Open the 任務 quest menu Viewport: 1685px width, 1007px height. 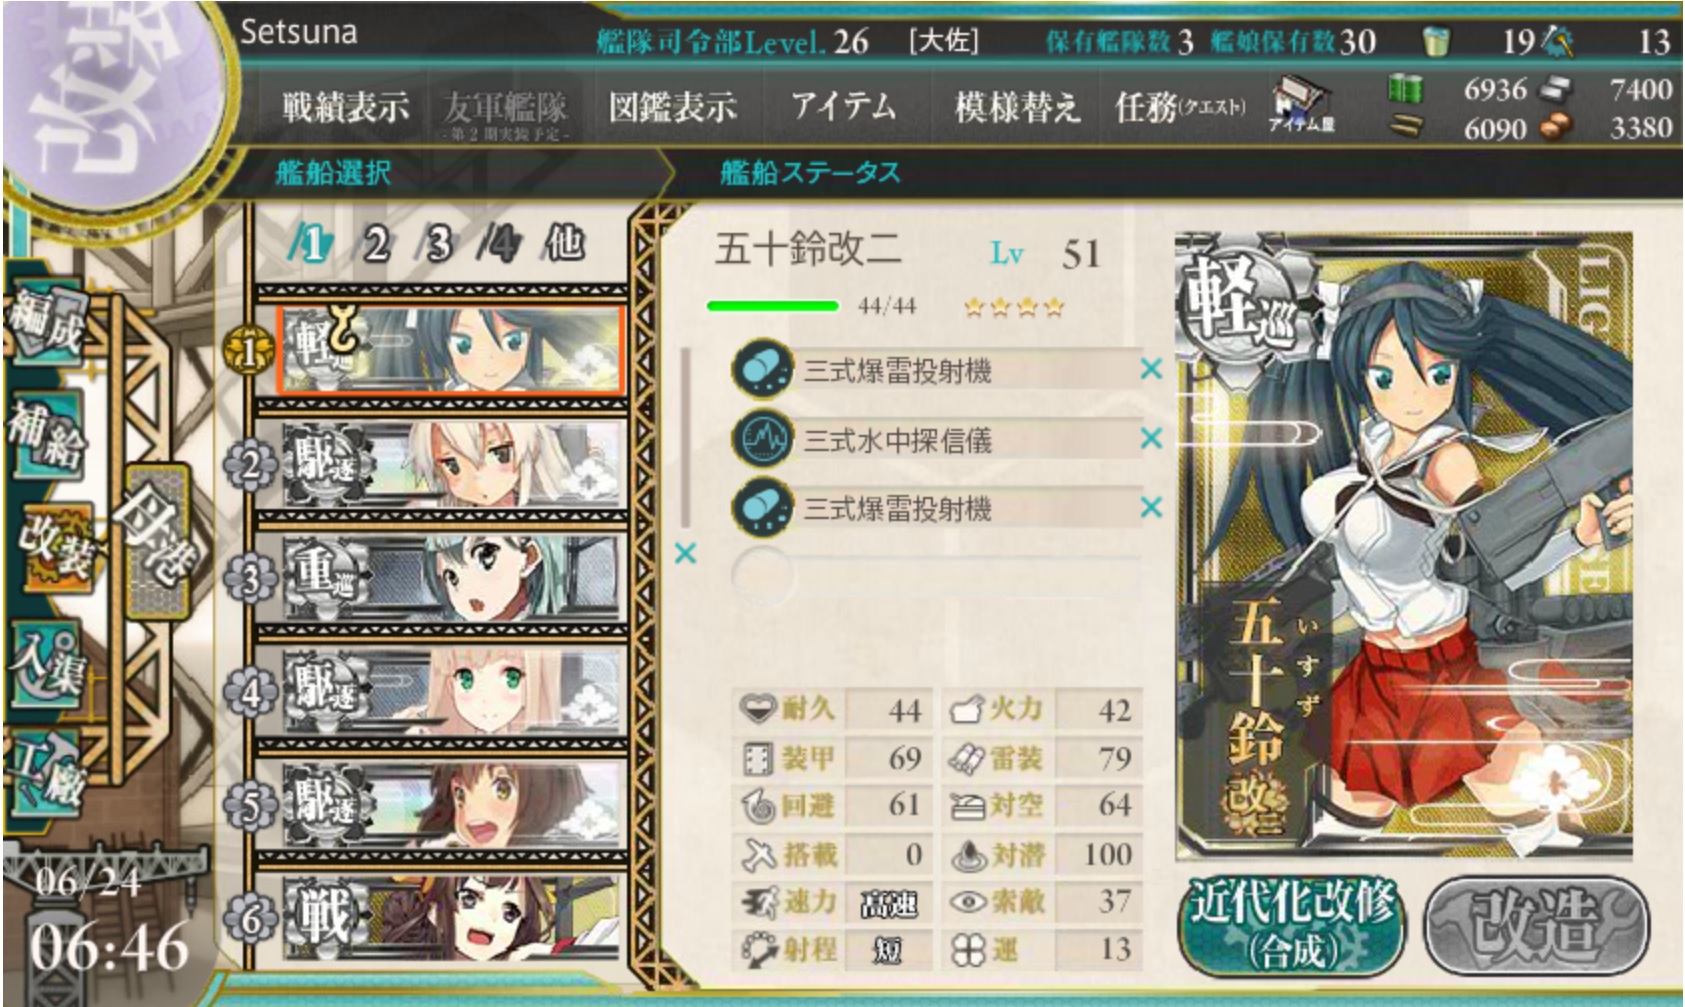pyautogui.click(x=1180, y=106)
